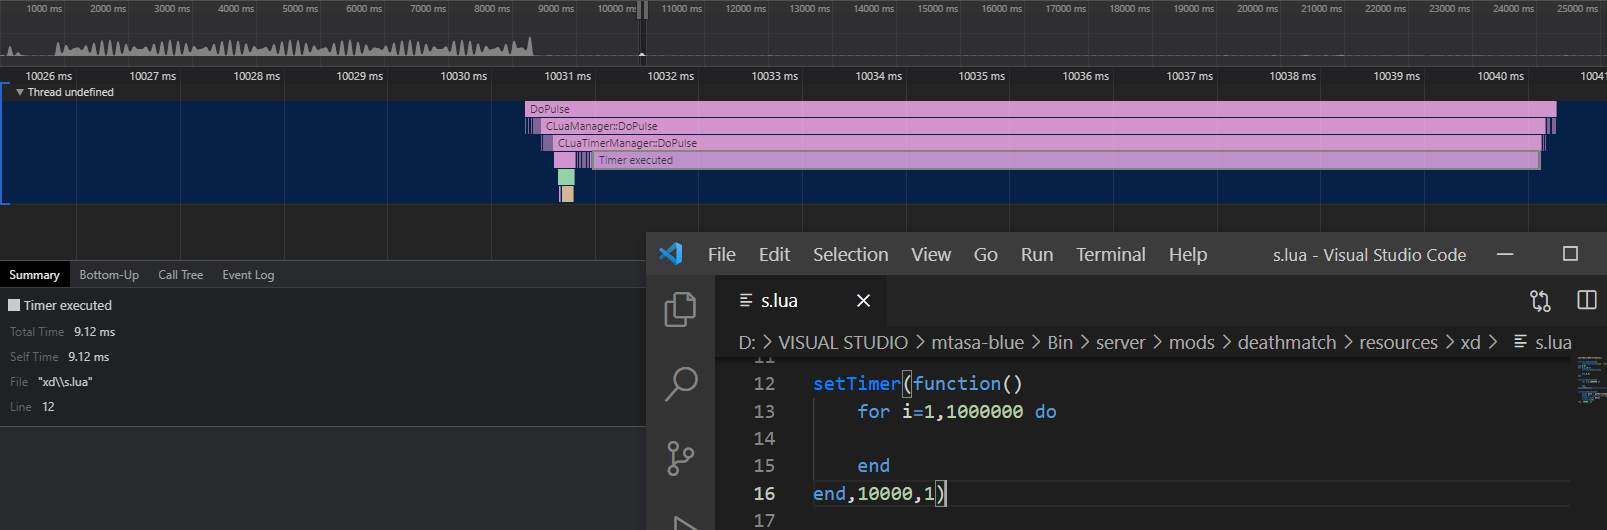1607x530 pixels.
Task: Click the D: breadcrumb segment
Action: coord(746,342)
